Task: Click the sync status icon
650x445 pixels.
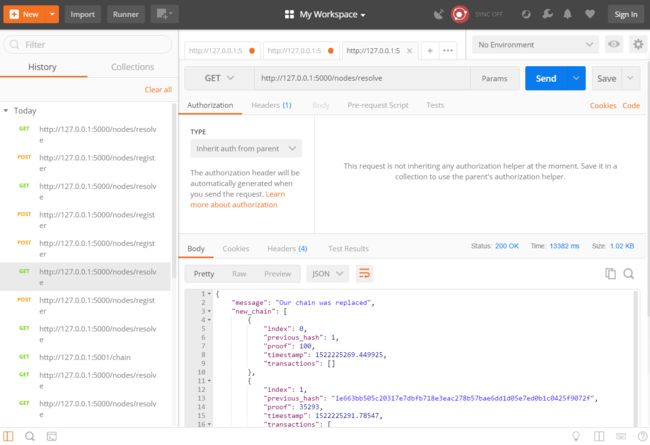Action: tap(460, 15)
